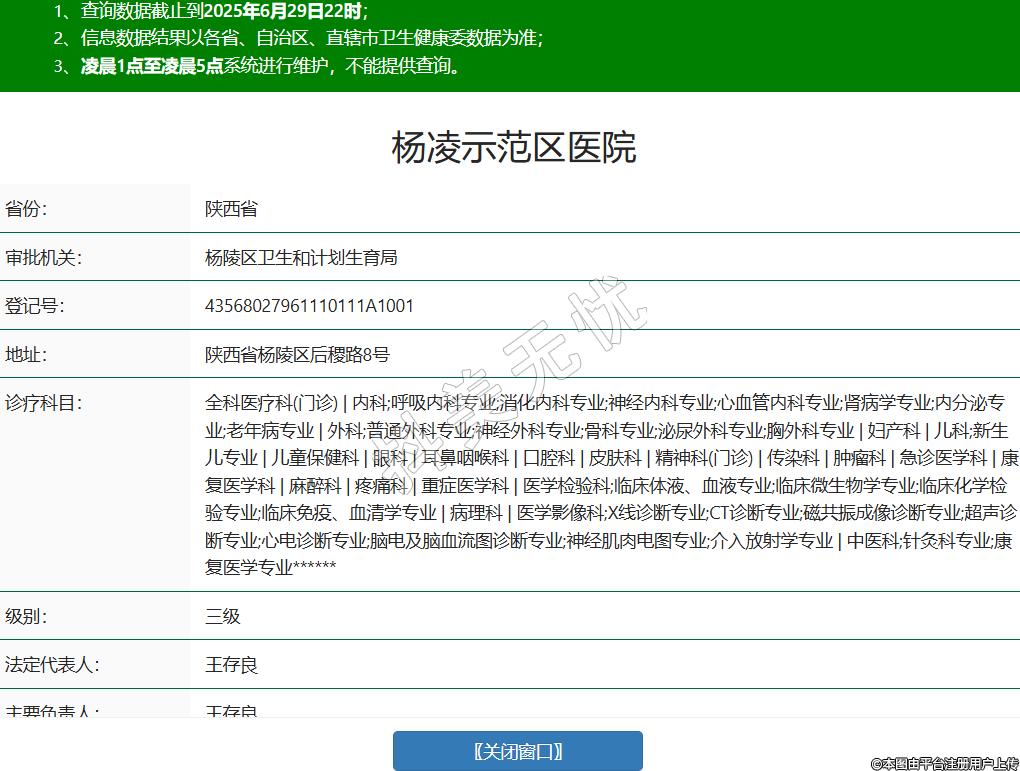Select the value 杨陵区卫生和计划生育局
This screenshot has width=1020, height=771.
[301, 257]
